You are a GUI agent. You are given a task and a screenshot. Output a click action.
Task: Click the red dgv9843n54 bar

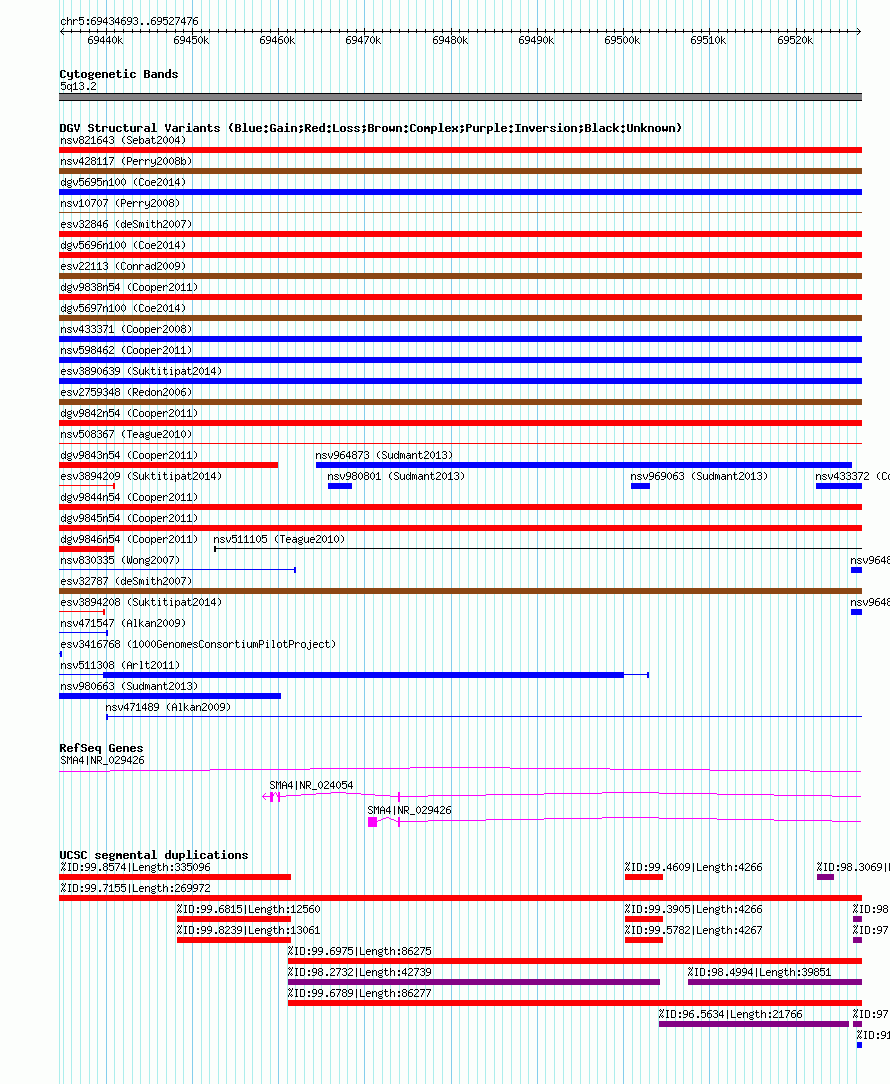click(169, 465)
